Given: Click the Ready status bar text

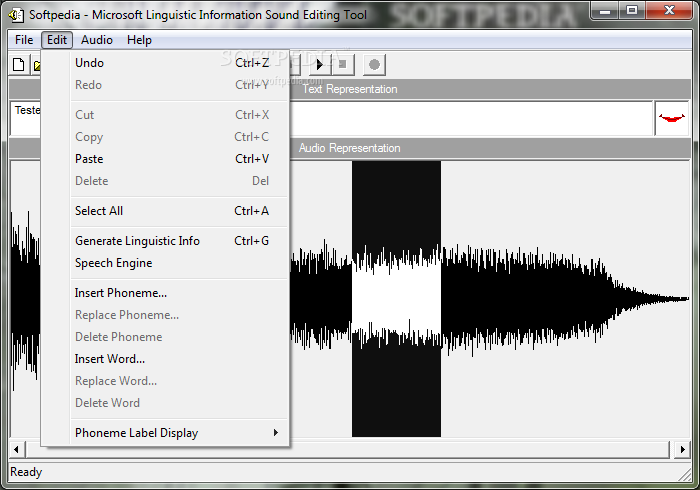Looking at the screenshot, I should click(26, 472).
